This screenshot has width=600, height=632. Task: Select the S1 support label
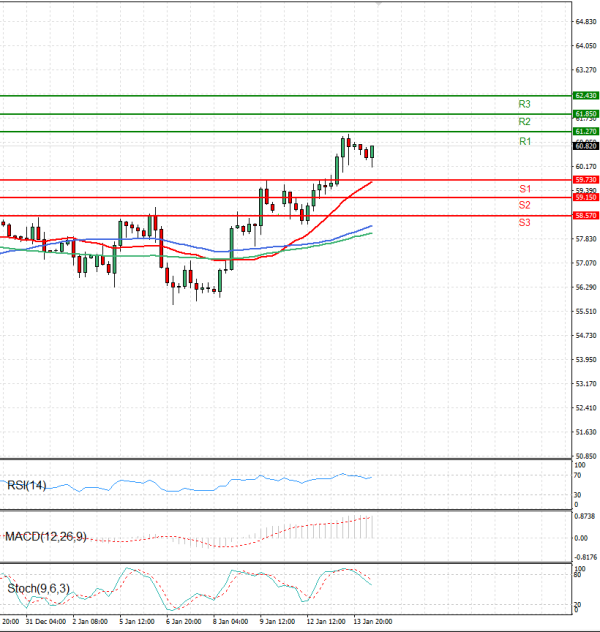[524, 189]
